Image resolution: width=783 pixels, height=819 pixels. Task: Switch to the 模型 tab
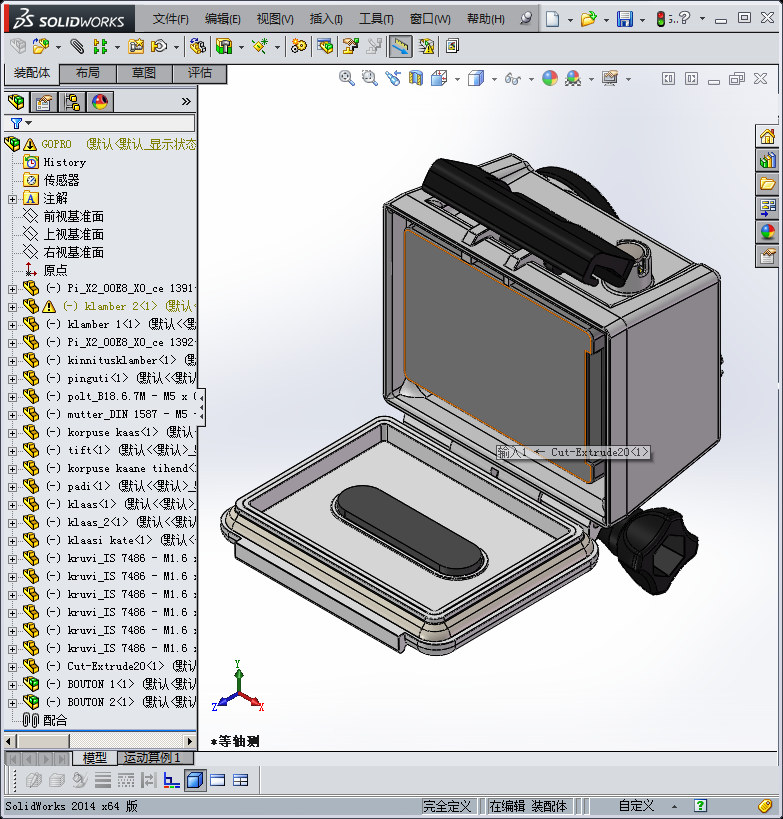[x=95, y=757]
